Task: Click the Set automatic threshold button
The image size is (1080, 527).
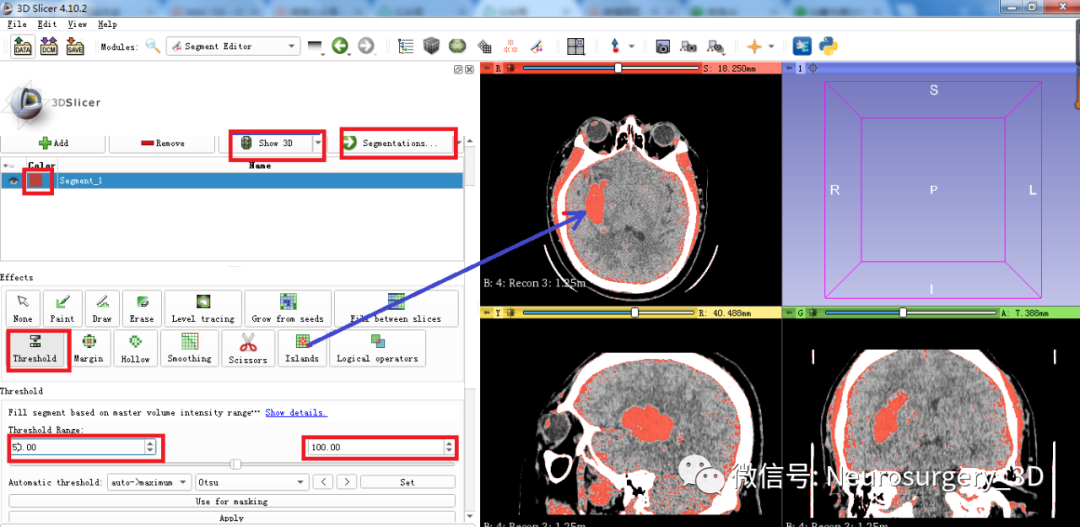Action: (407, 482)
